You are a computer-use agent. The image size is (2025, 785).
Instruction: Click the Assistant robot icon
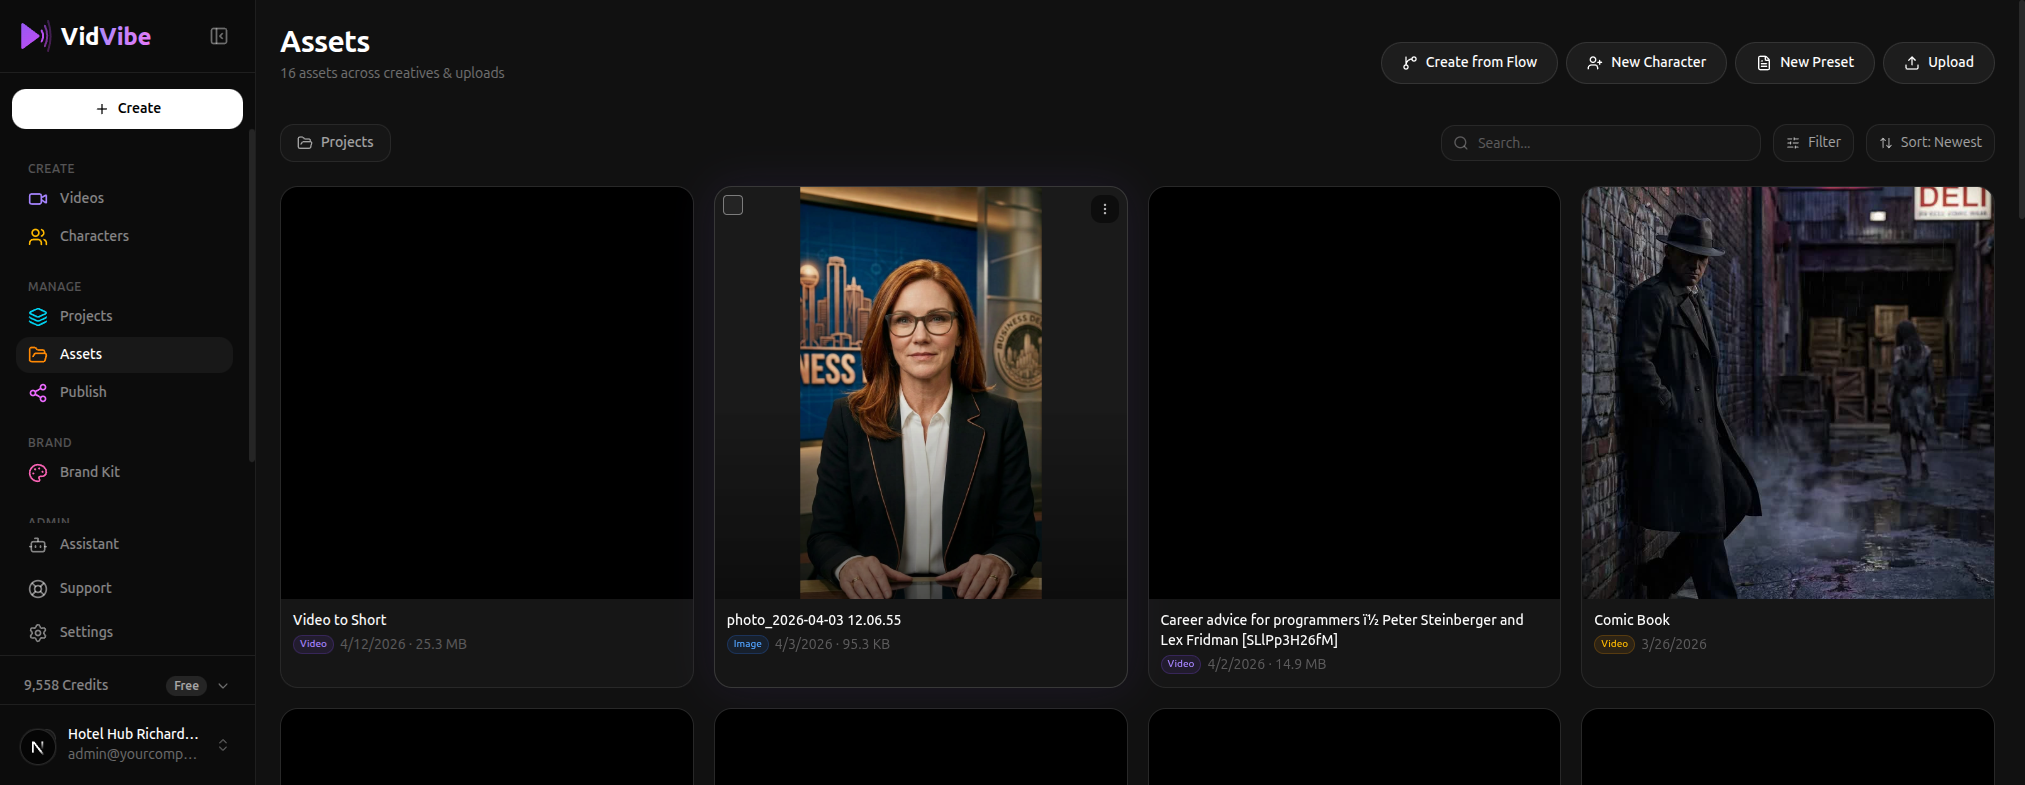[x=38, y=545]
